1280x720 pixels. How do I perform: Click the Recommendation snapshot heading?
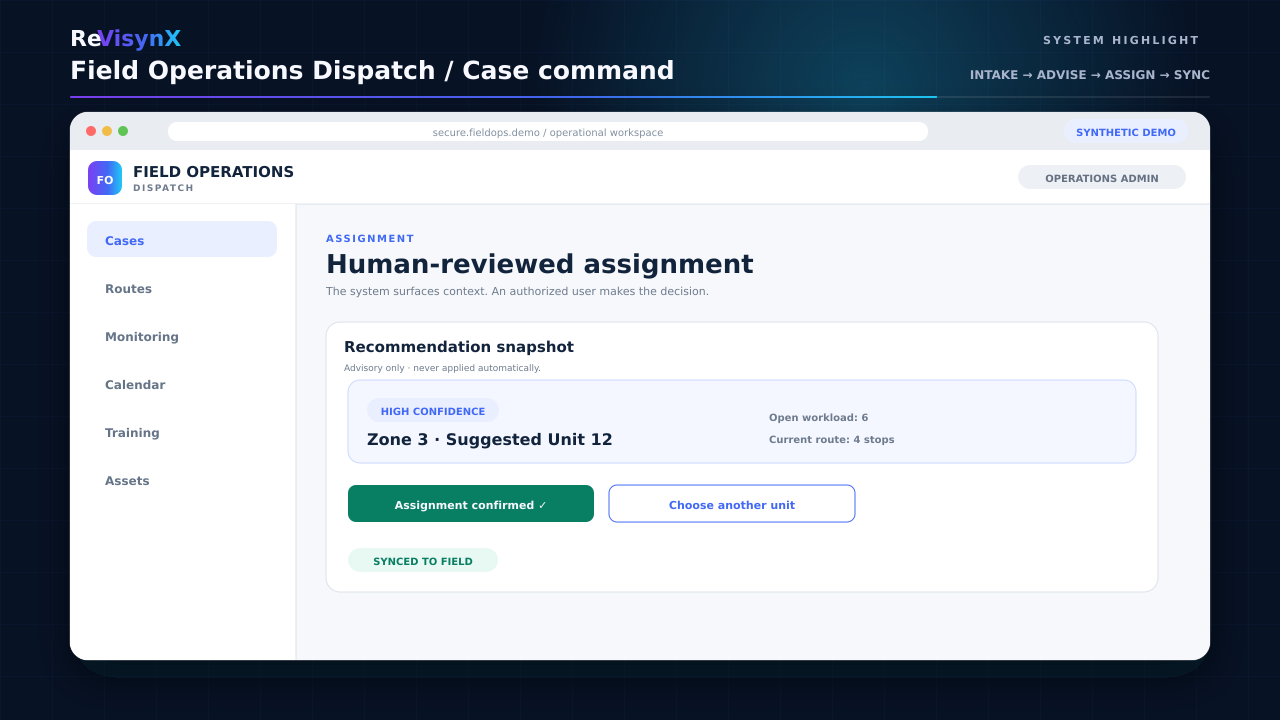[x=459, y=347]
